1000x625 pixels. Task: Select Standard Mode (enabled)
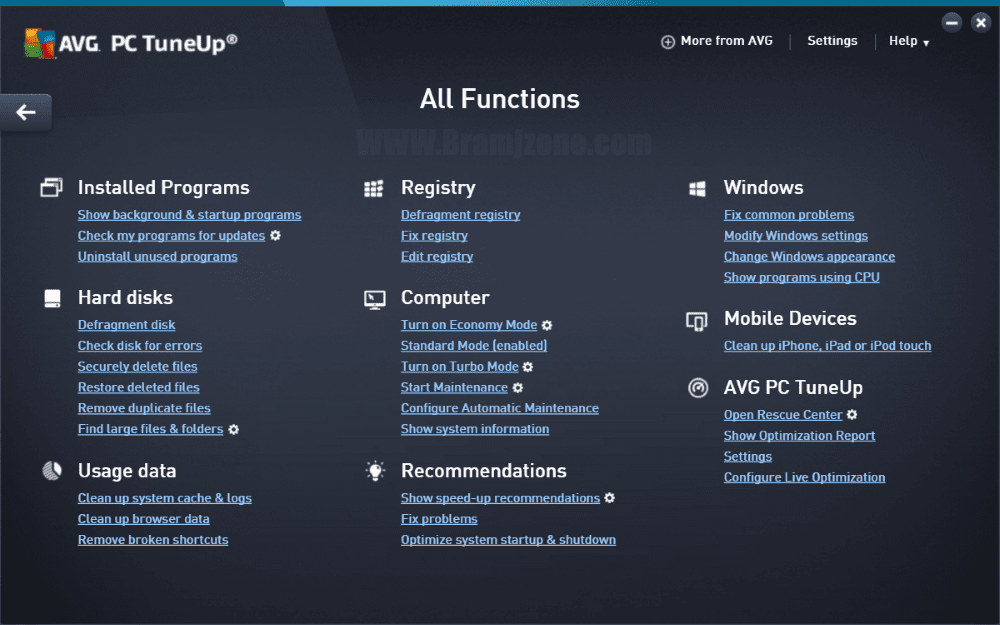pyautogui.click(x=474, y=346)
